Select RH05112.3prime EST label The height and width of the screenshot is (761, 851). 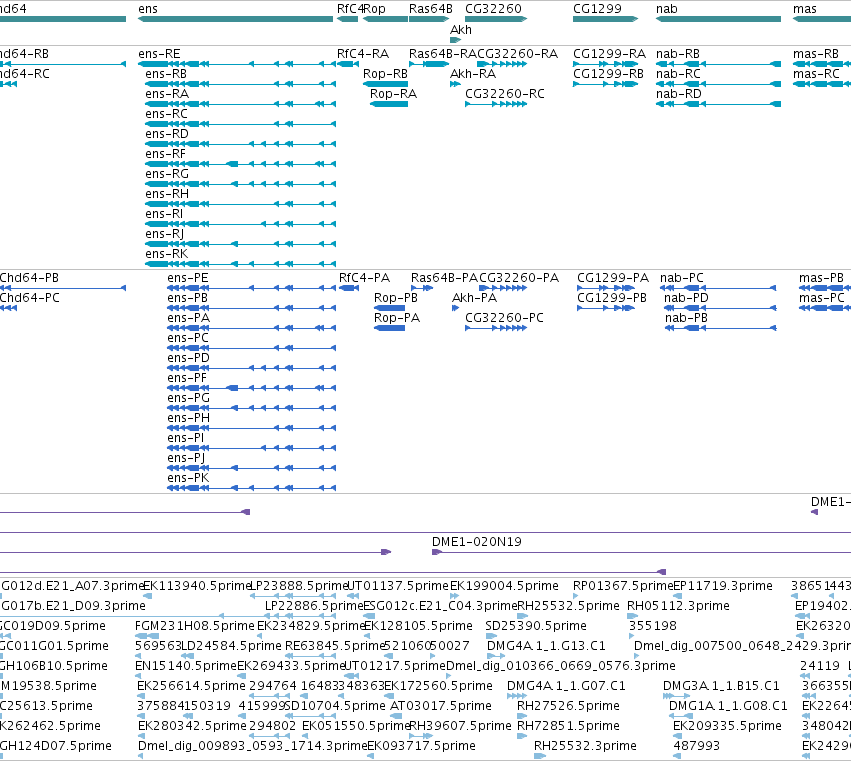(x=678, y=606)
